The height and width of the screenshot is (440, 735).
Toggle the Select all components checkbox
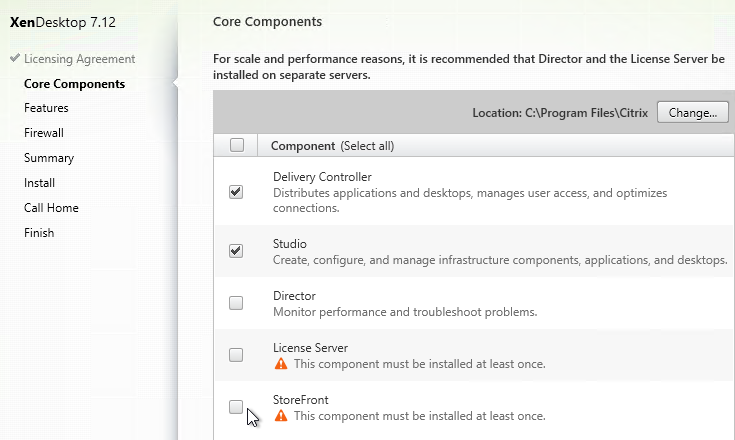tap(237, 145)
